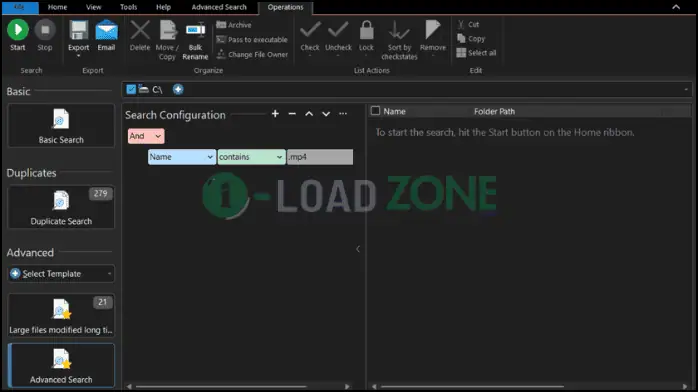Click the Check list action icon
The height and width of the screenshot is (392, 698).
[x=310, y=30]
